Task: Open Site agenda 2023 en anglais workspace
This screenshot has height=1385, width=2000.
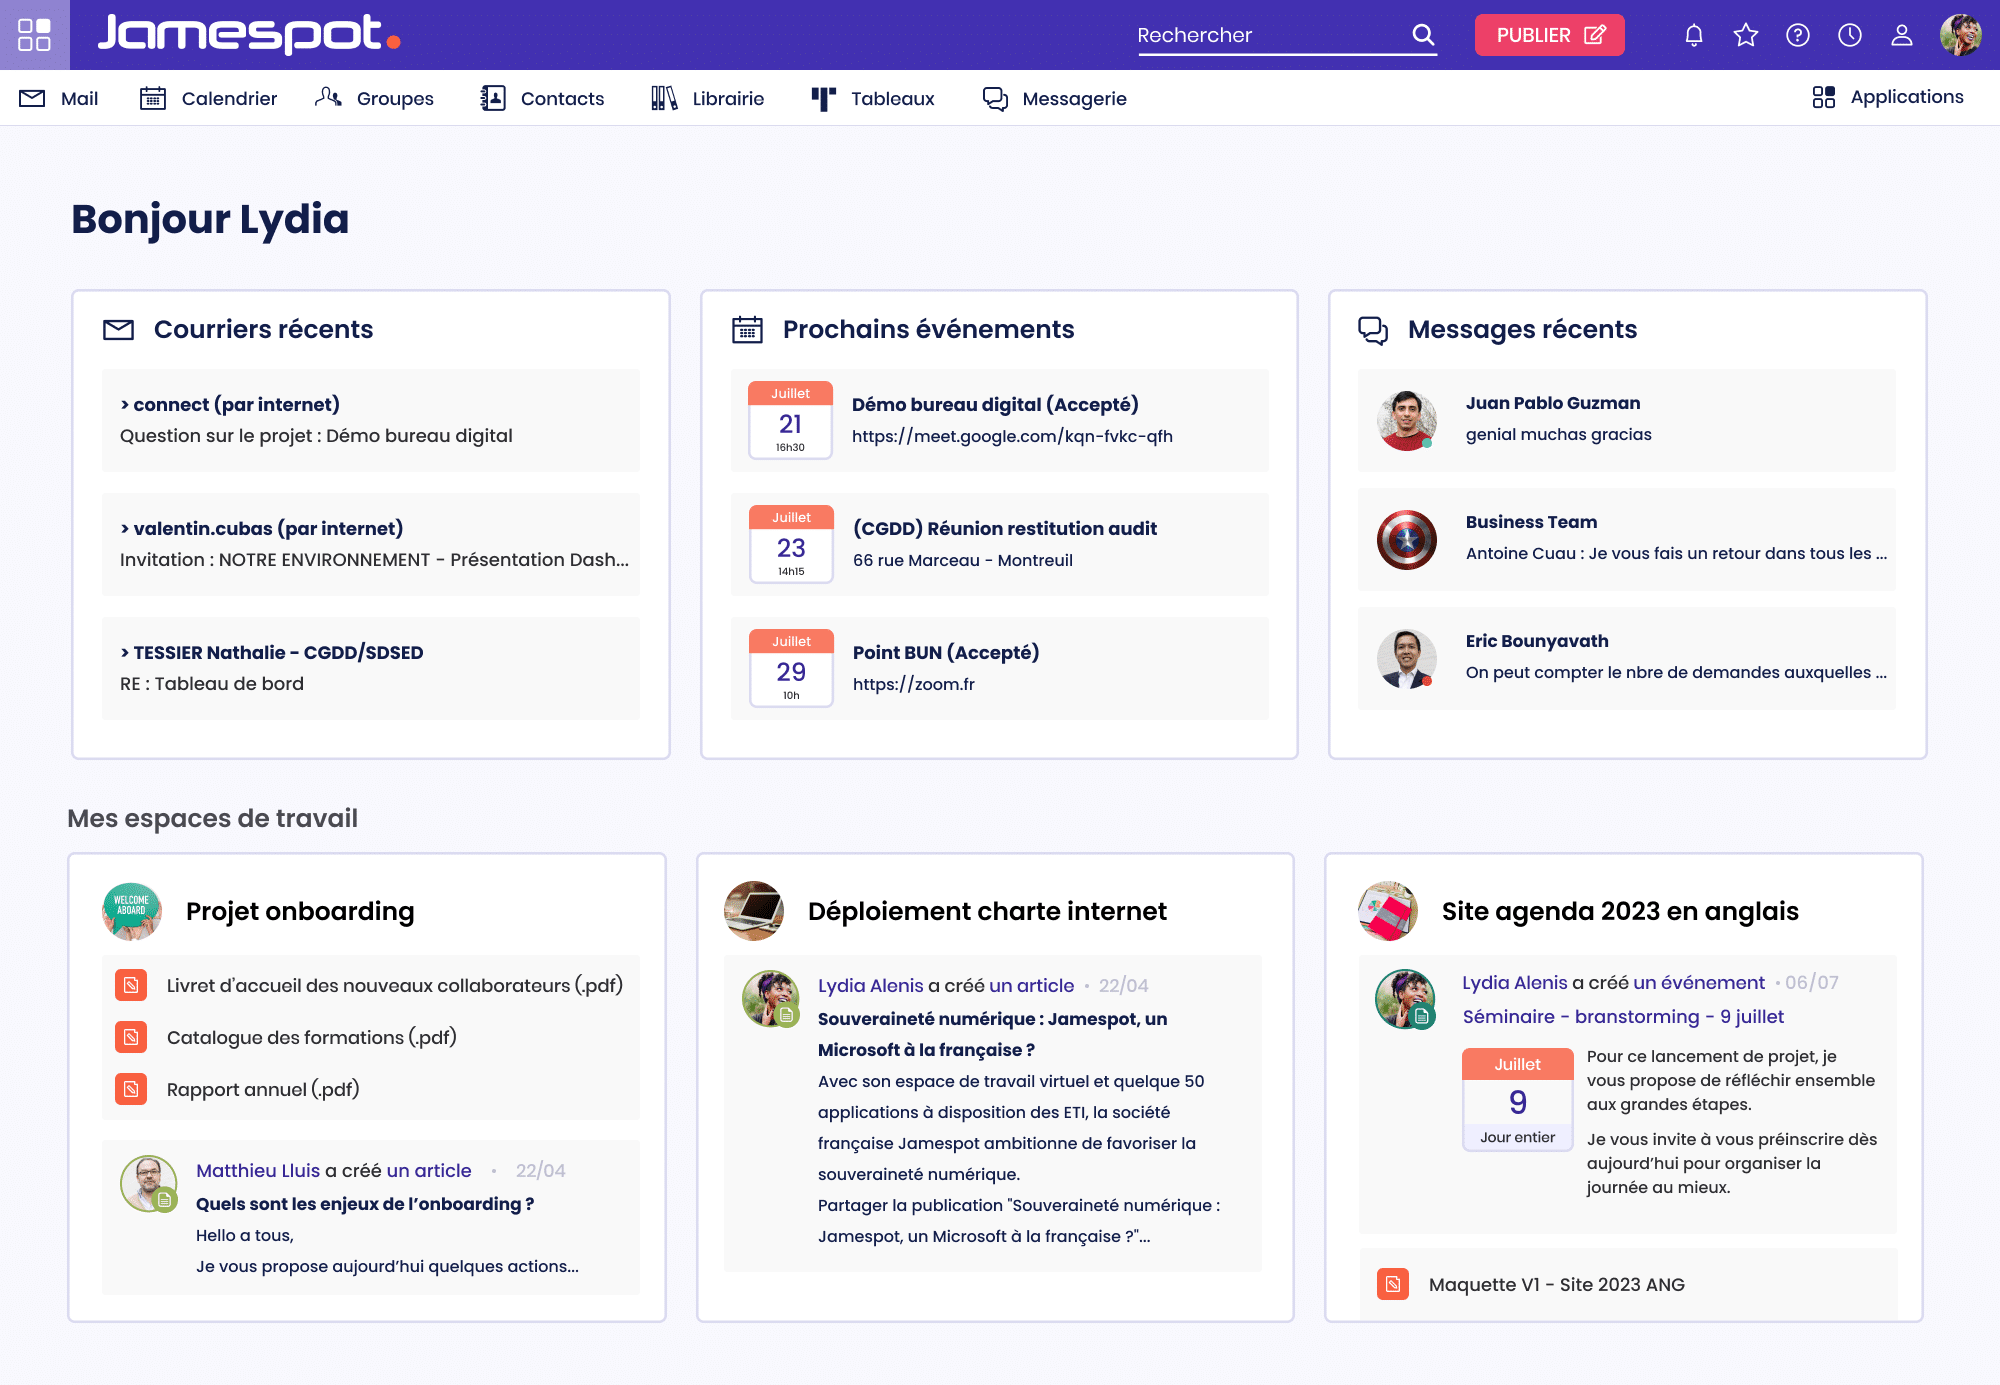Action: point(1620,911)
